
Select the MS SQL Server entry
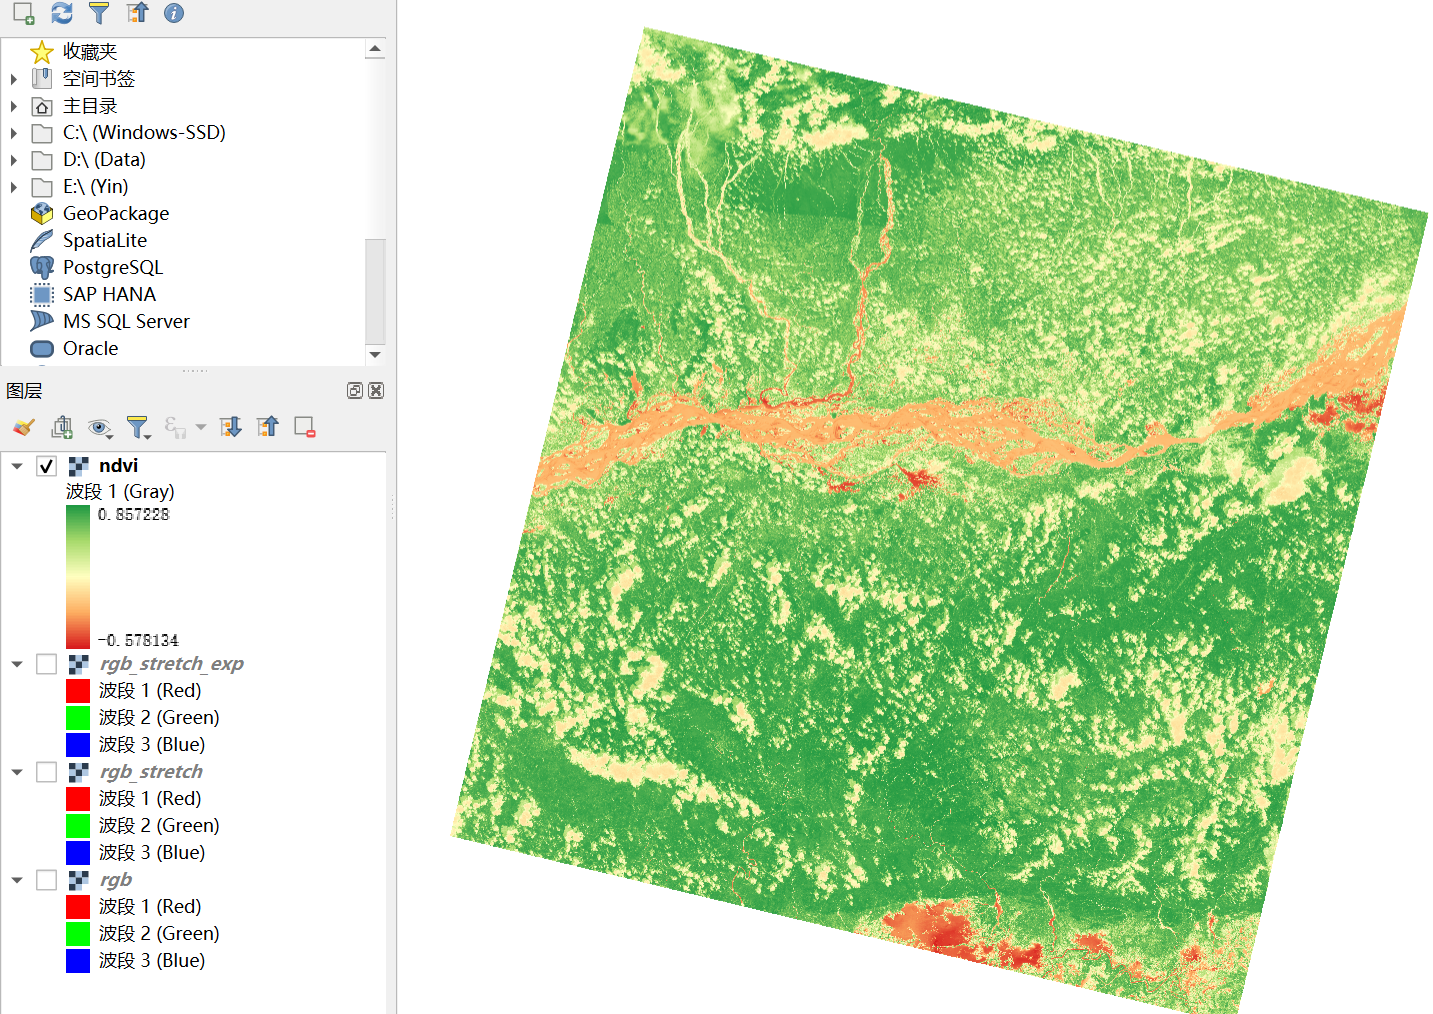click(126, 321)
